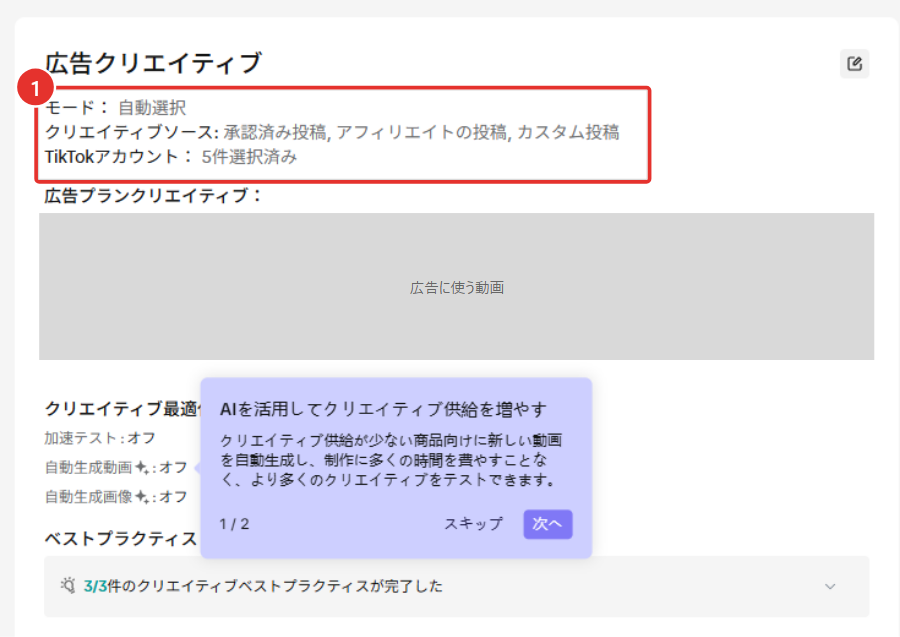Click the 1 / 2 step indicator

234,524
